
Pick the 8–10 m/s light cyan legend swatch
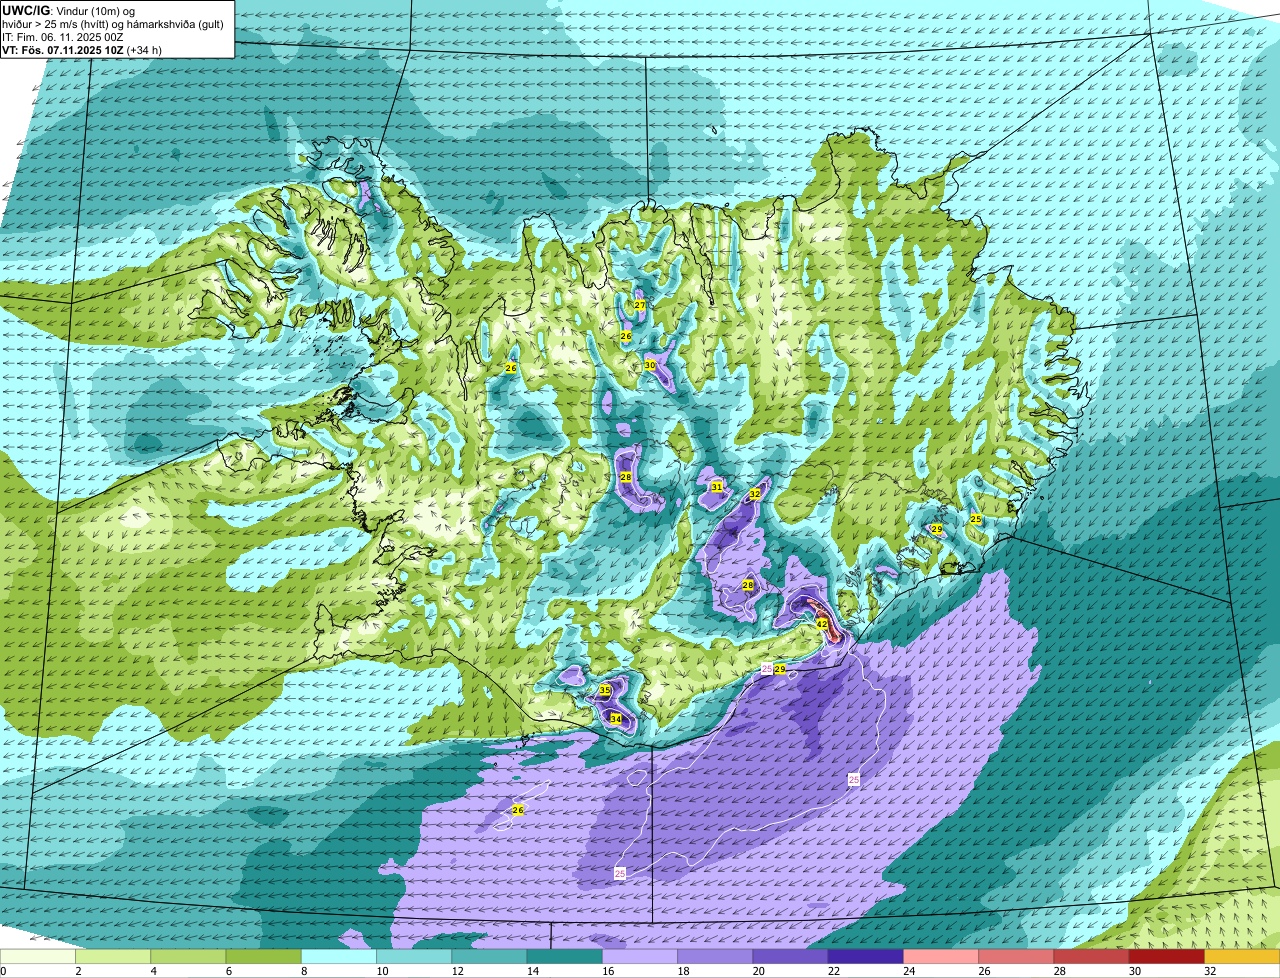339,957
